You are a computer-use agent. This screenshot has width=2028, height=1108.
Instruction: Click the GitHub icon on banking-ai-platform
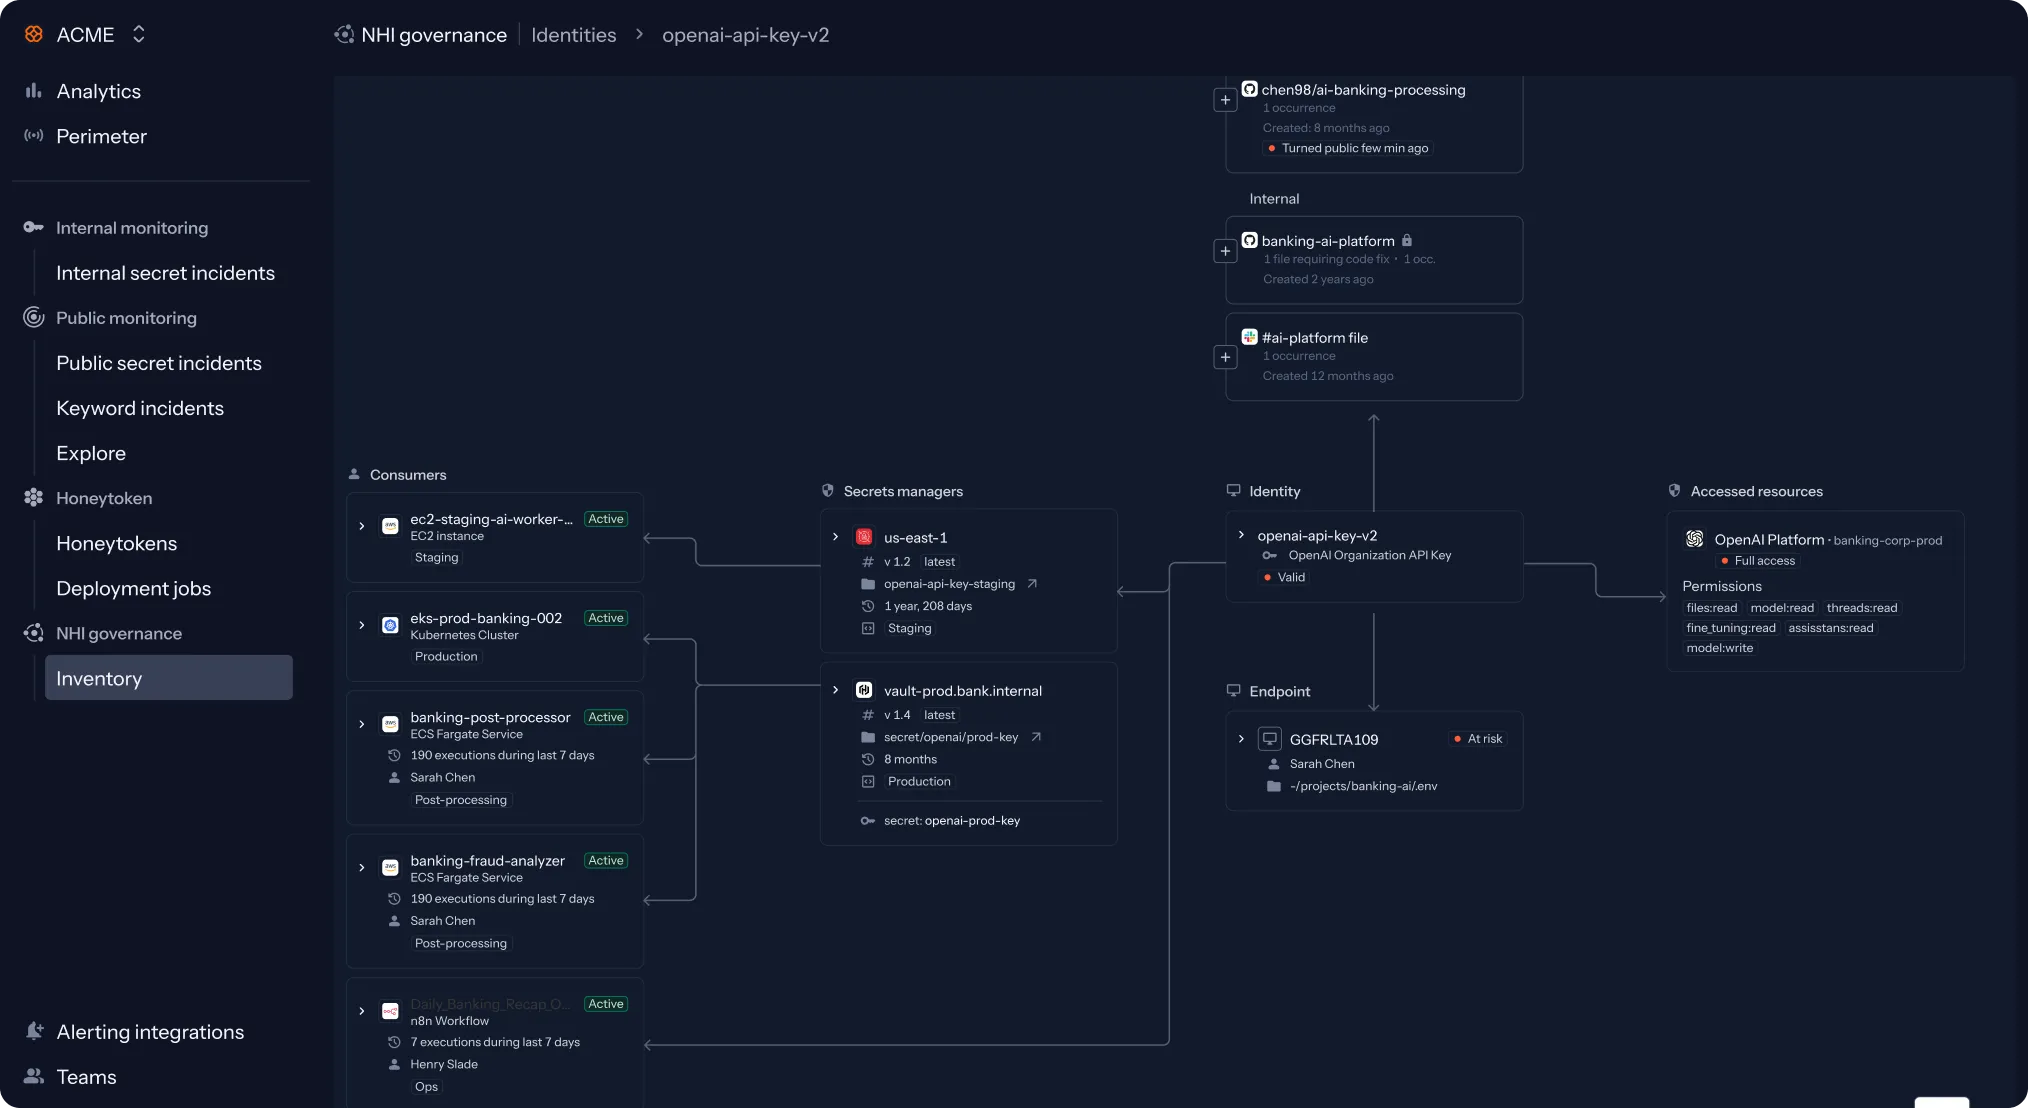click(x=1250, y=240)
